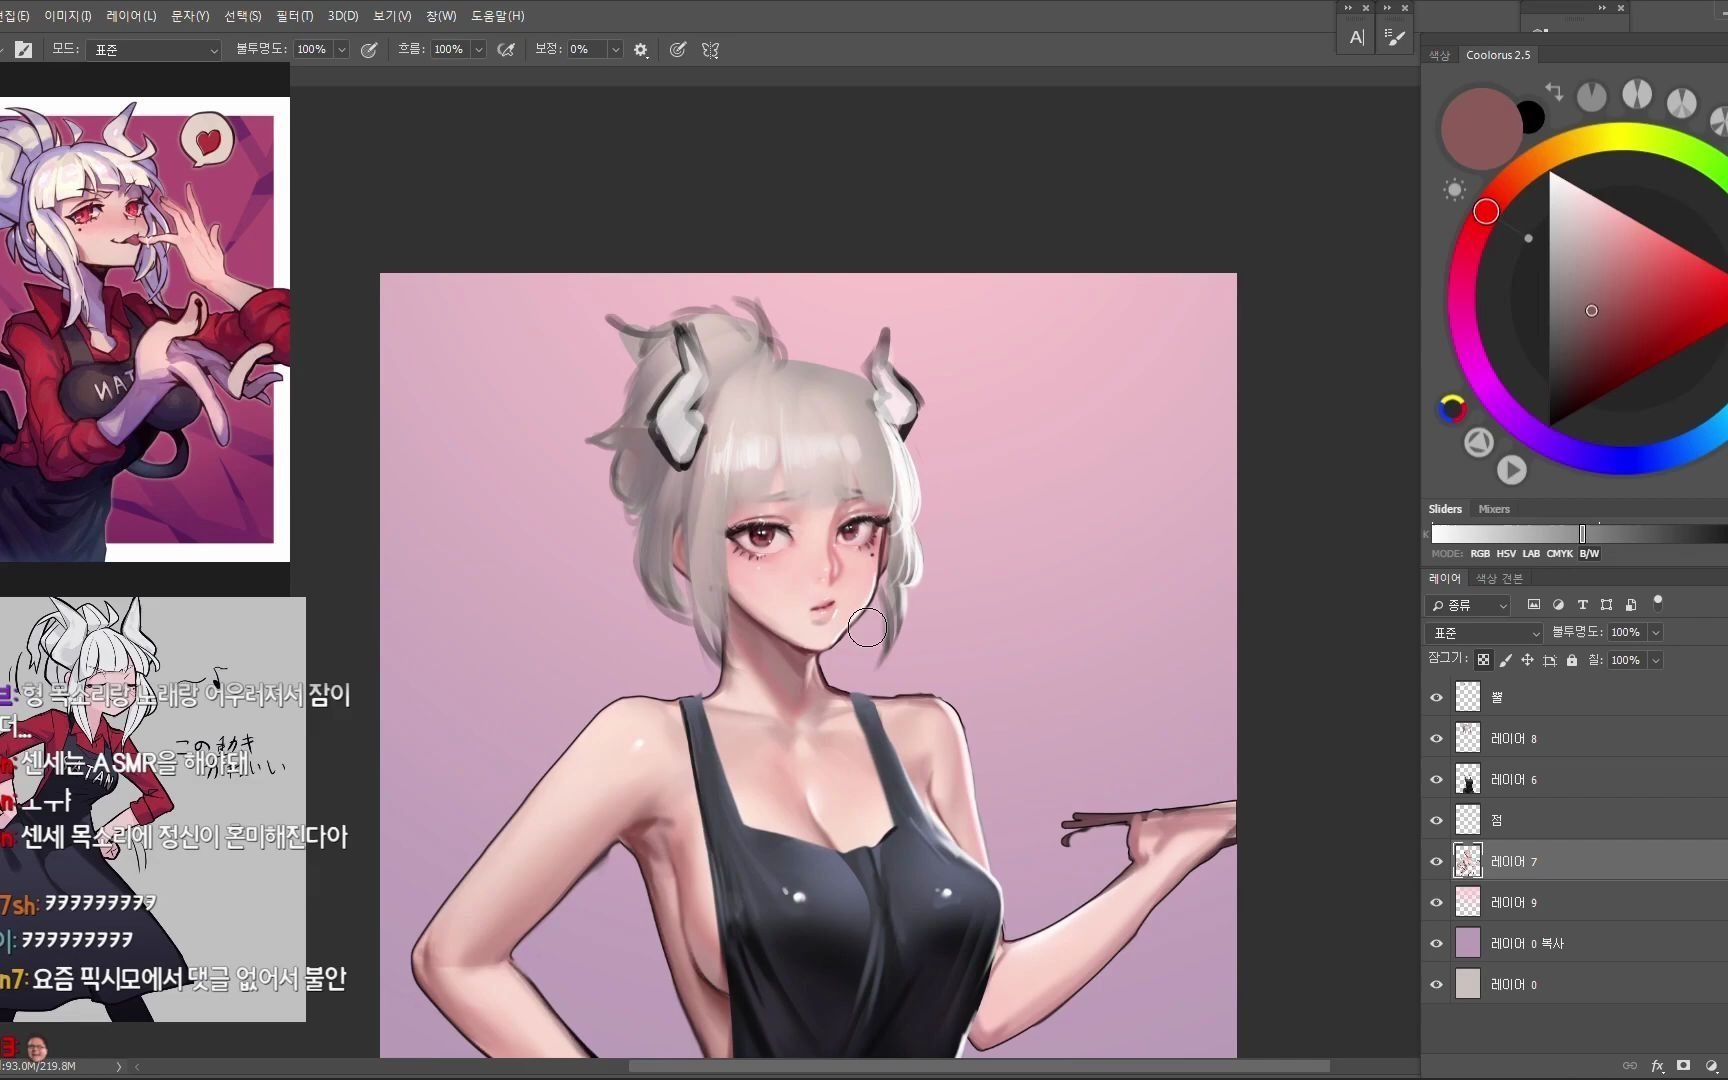Image resolution: width=1728 pixels, height=1080 pixels.
Task: Swap foreground and background colors in Coolorus
Action: tap(1554, 91)
